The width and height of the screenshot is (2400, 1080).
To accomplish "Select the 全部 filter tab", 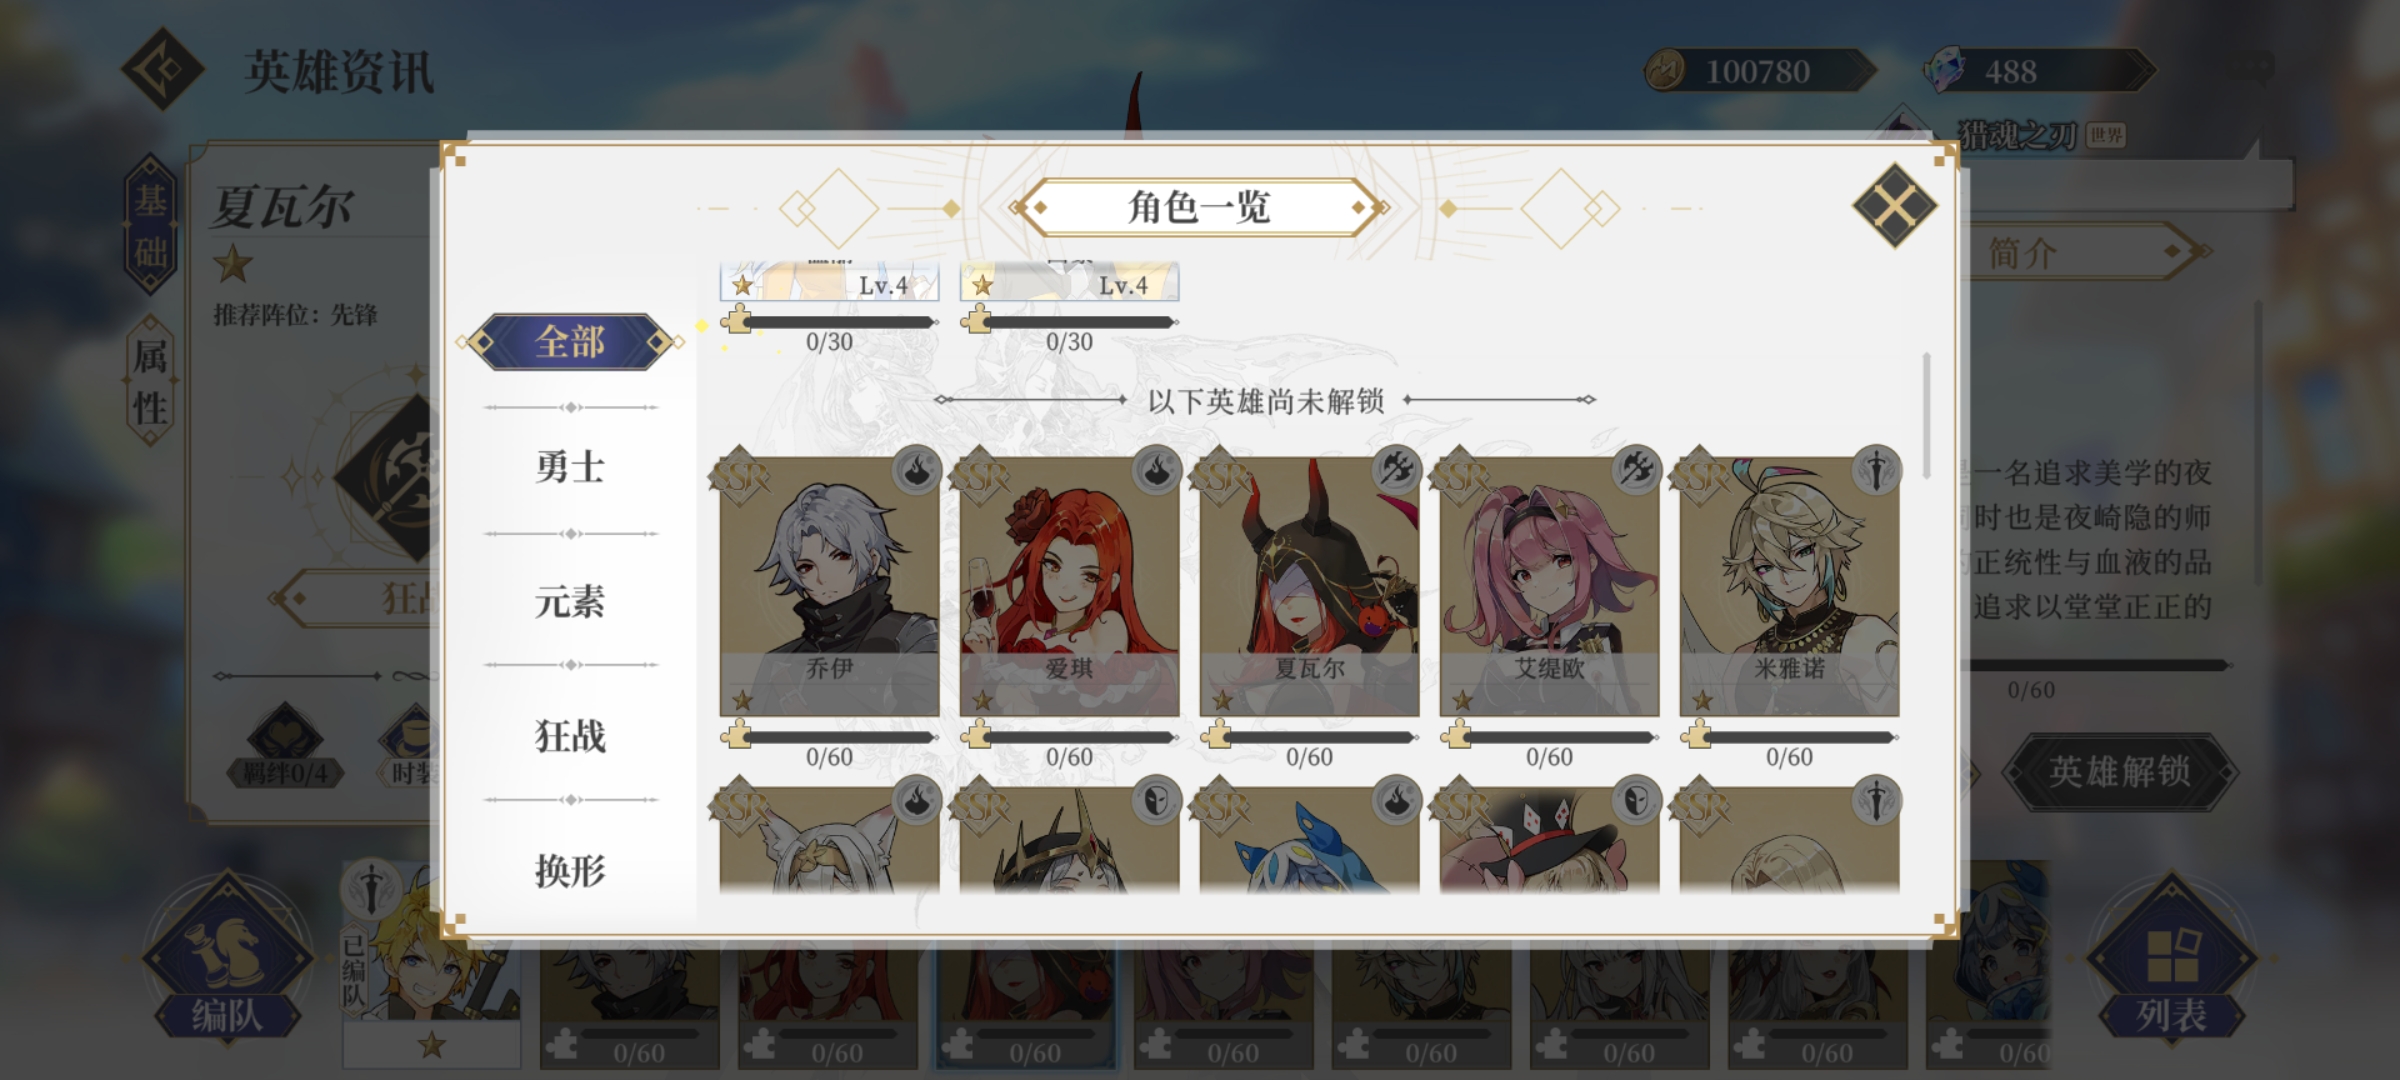I will coord(570,342).
